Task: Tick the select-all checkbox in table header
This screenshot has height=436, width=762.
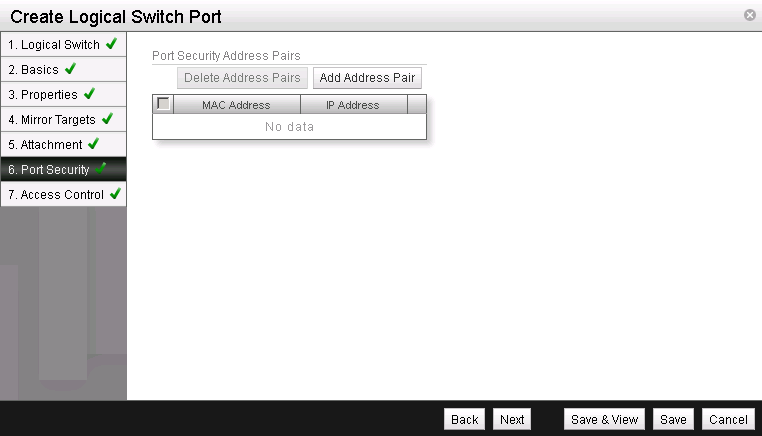Action: pos(163,104)
